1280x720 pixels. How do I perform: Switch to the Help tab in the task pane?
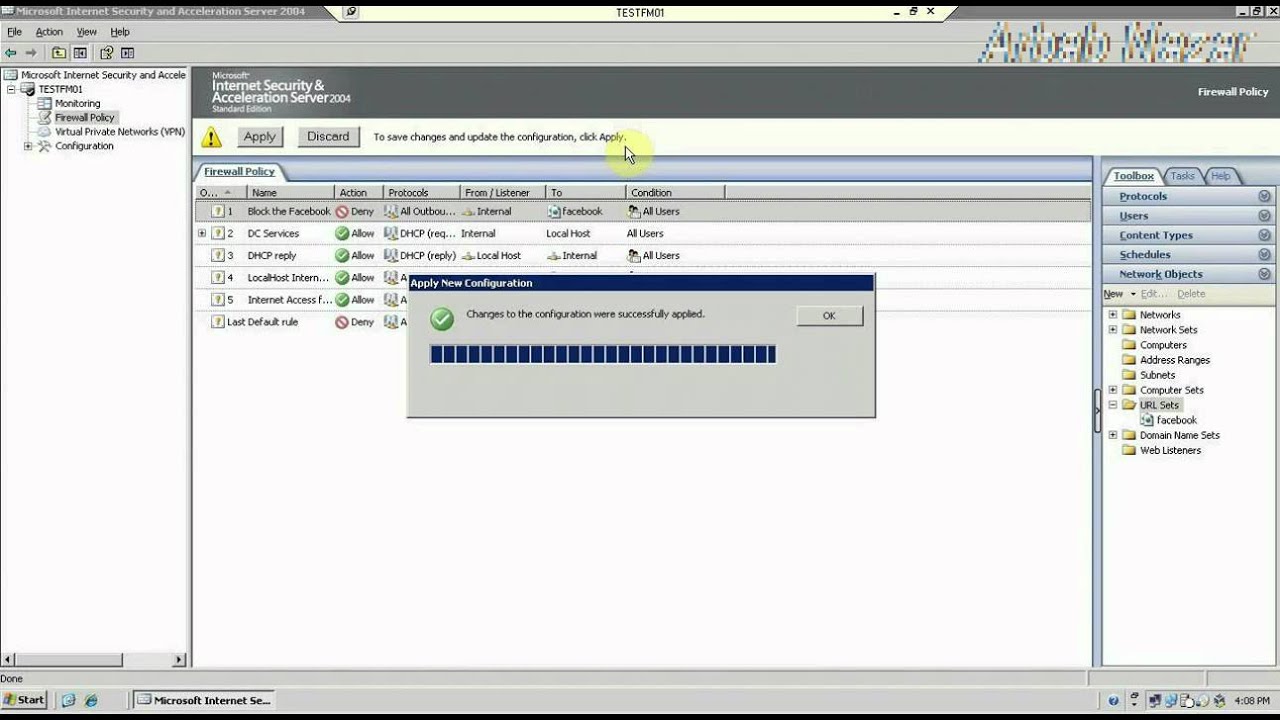pyautogui.click(x=1221, y=176)
